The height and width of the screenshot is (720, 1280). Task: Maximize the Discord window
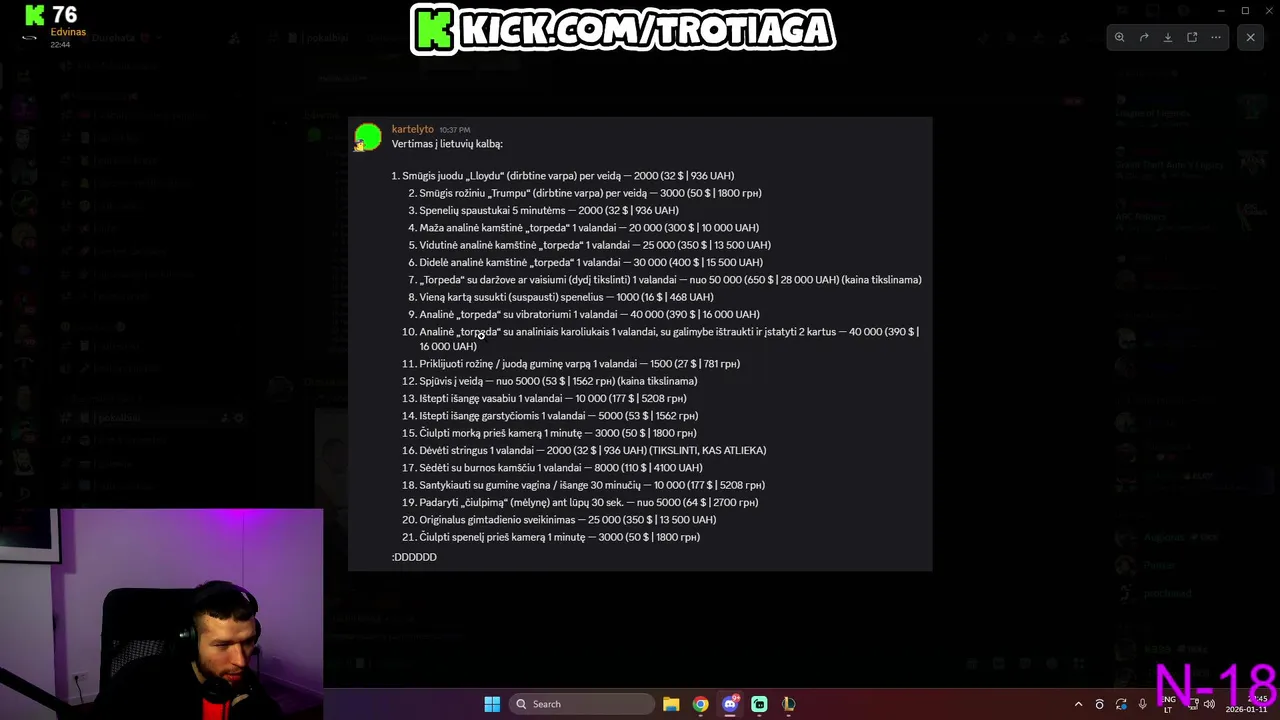coord(1245,10)
